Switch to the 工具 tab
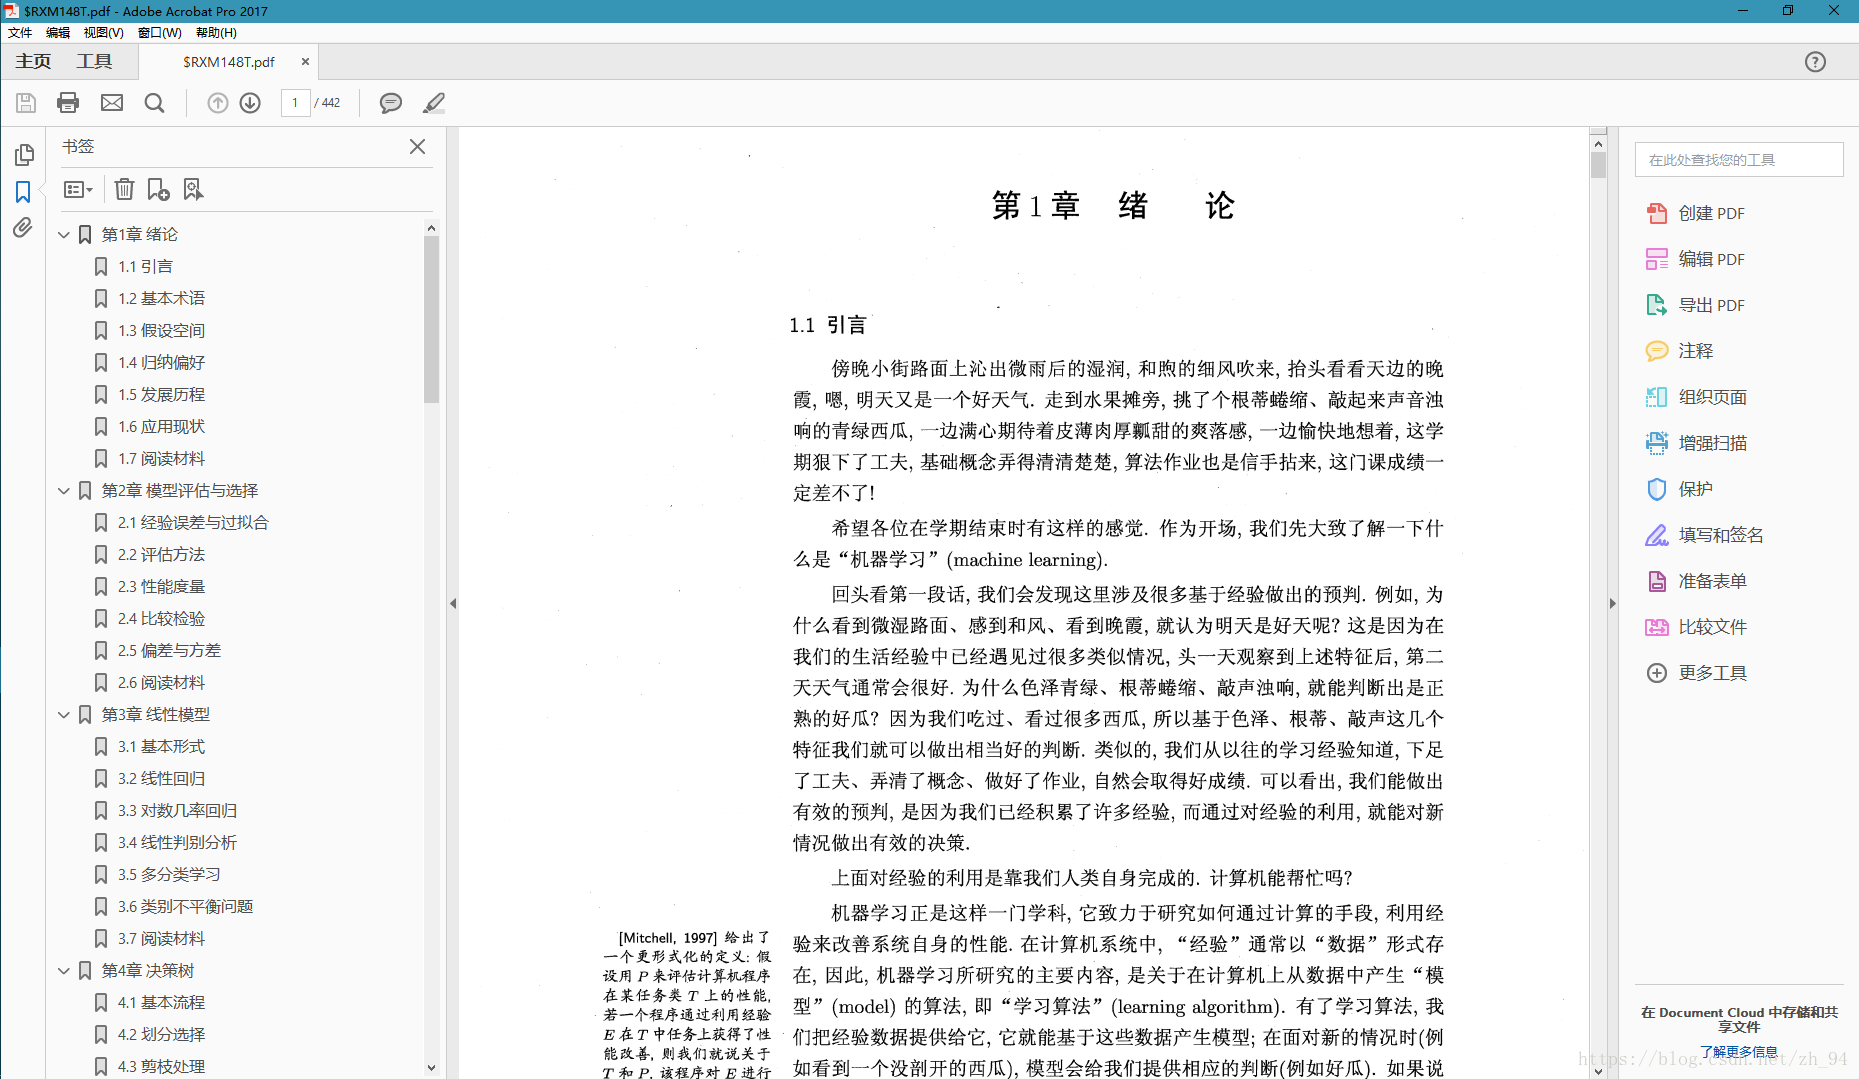 click(94, 62)
